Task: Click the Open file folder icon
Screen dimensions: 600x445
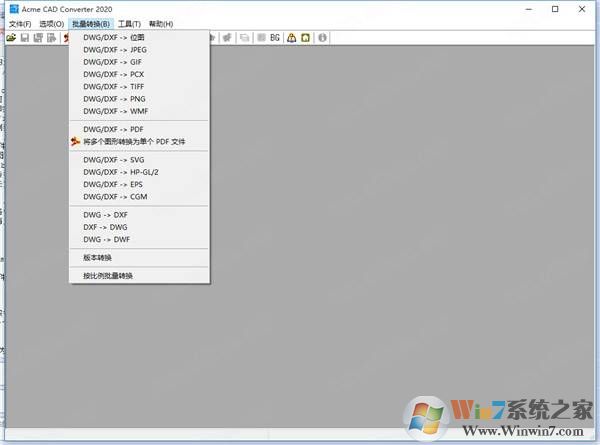Action: click(11, 37)
